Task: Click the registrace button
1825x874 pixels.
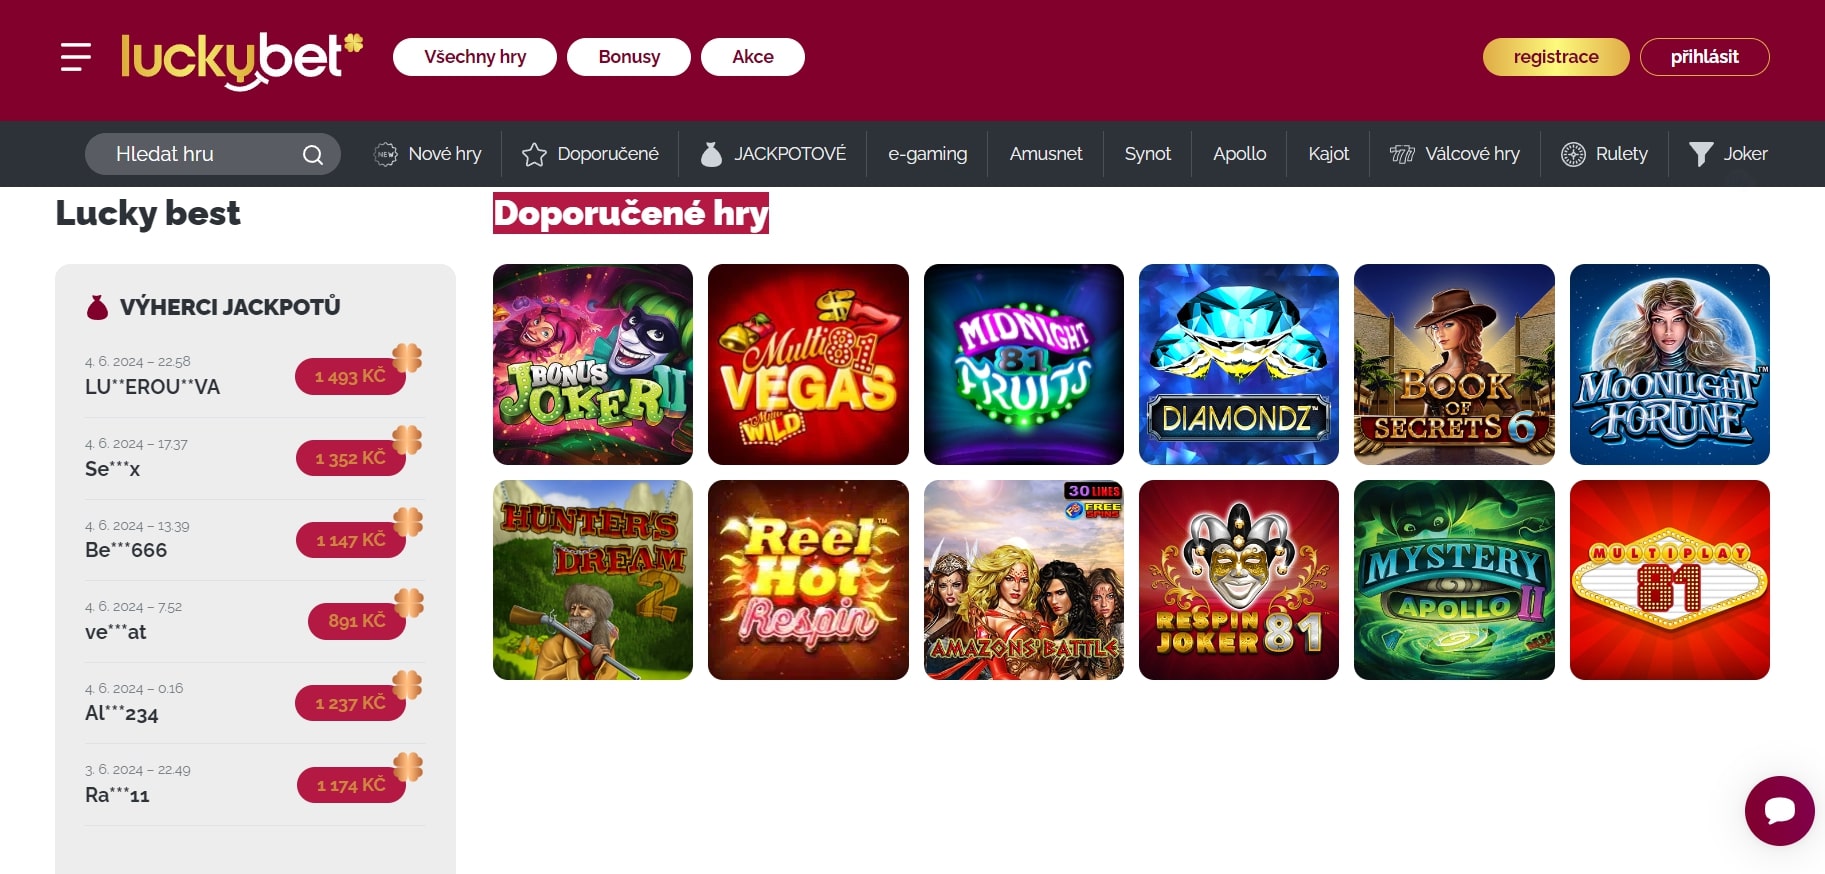Action: [1556, 57]
